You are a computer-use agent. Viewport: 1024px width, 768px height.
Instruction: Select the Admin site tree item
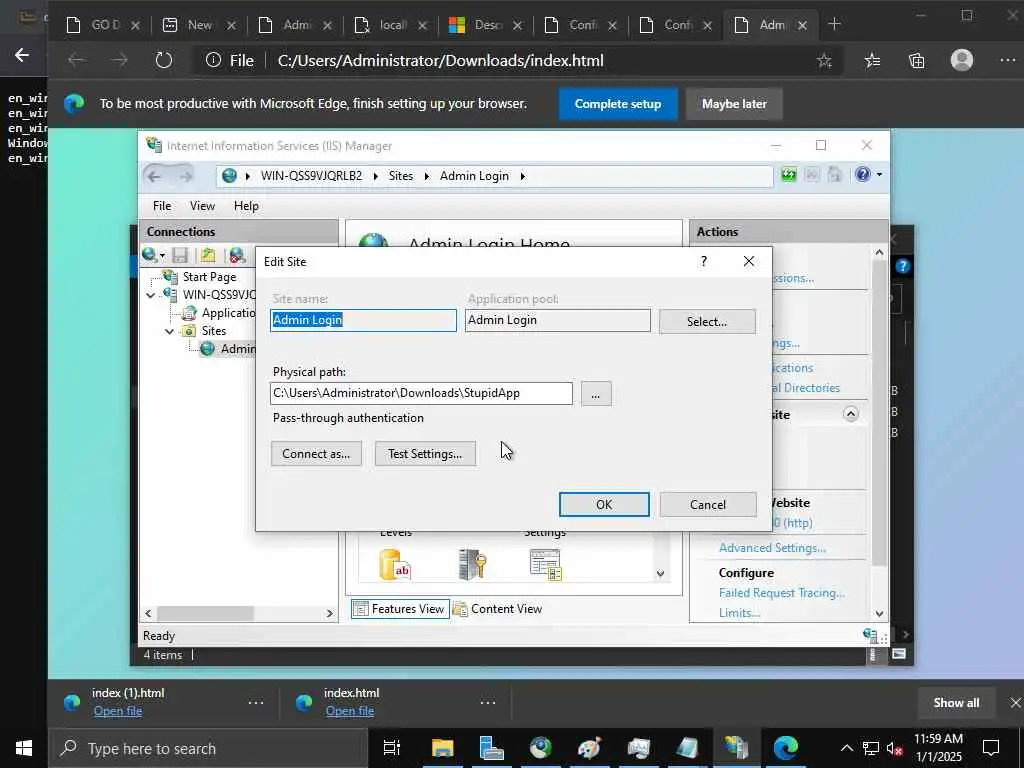click(x=229, y=349)
